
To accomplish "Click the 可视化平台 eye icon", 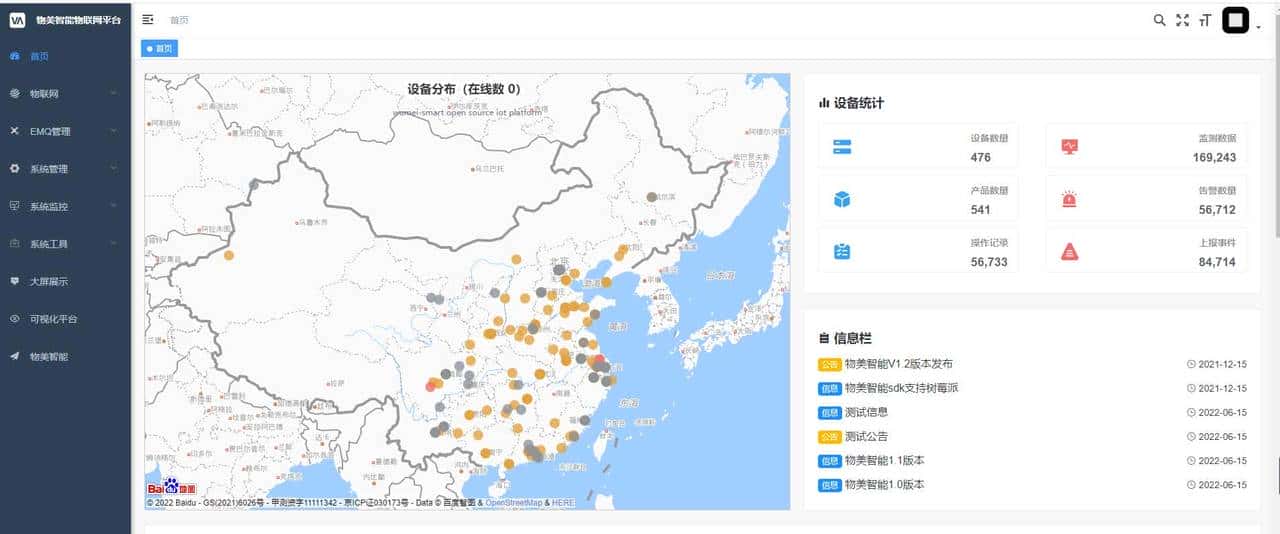I will [14, 319].
